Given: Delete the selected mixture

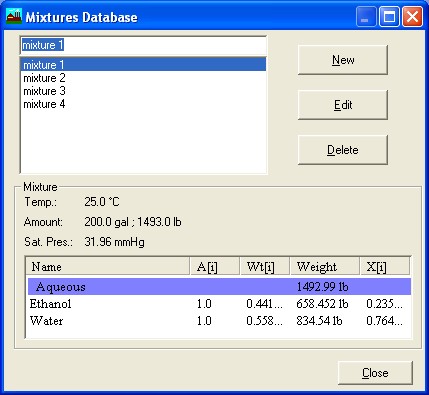Looking at the screenshot, I should click(x=343, y=150).
